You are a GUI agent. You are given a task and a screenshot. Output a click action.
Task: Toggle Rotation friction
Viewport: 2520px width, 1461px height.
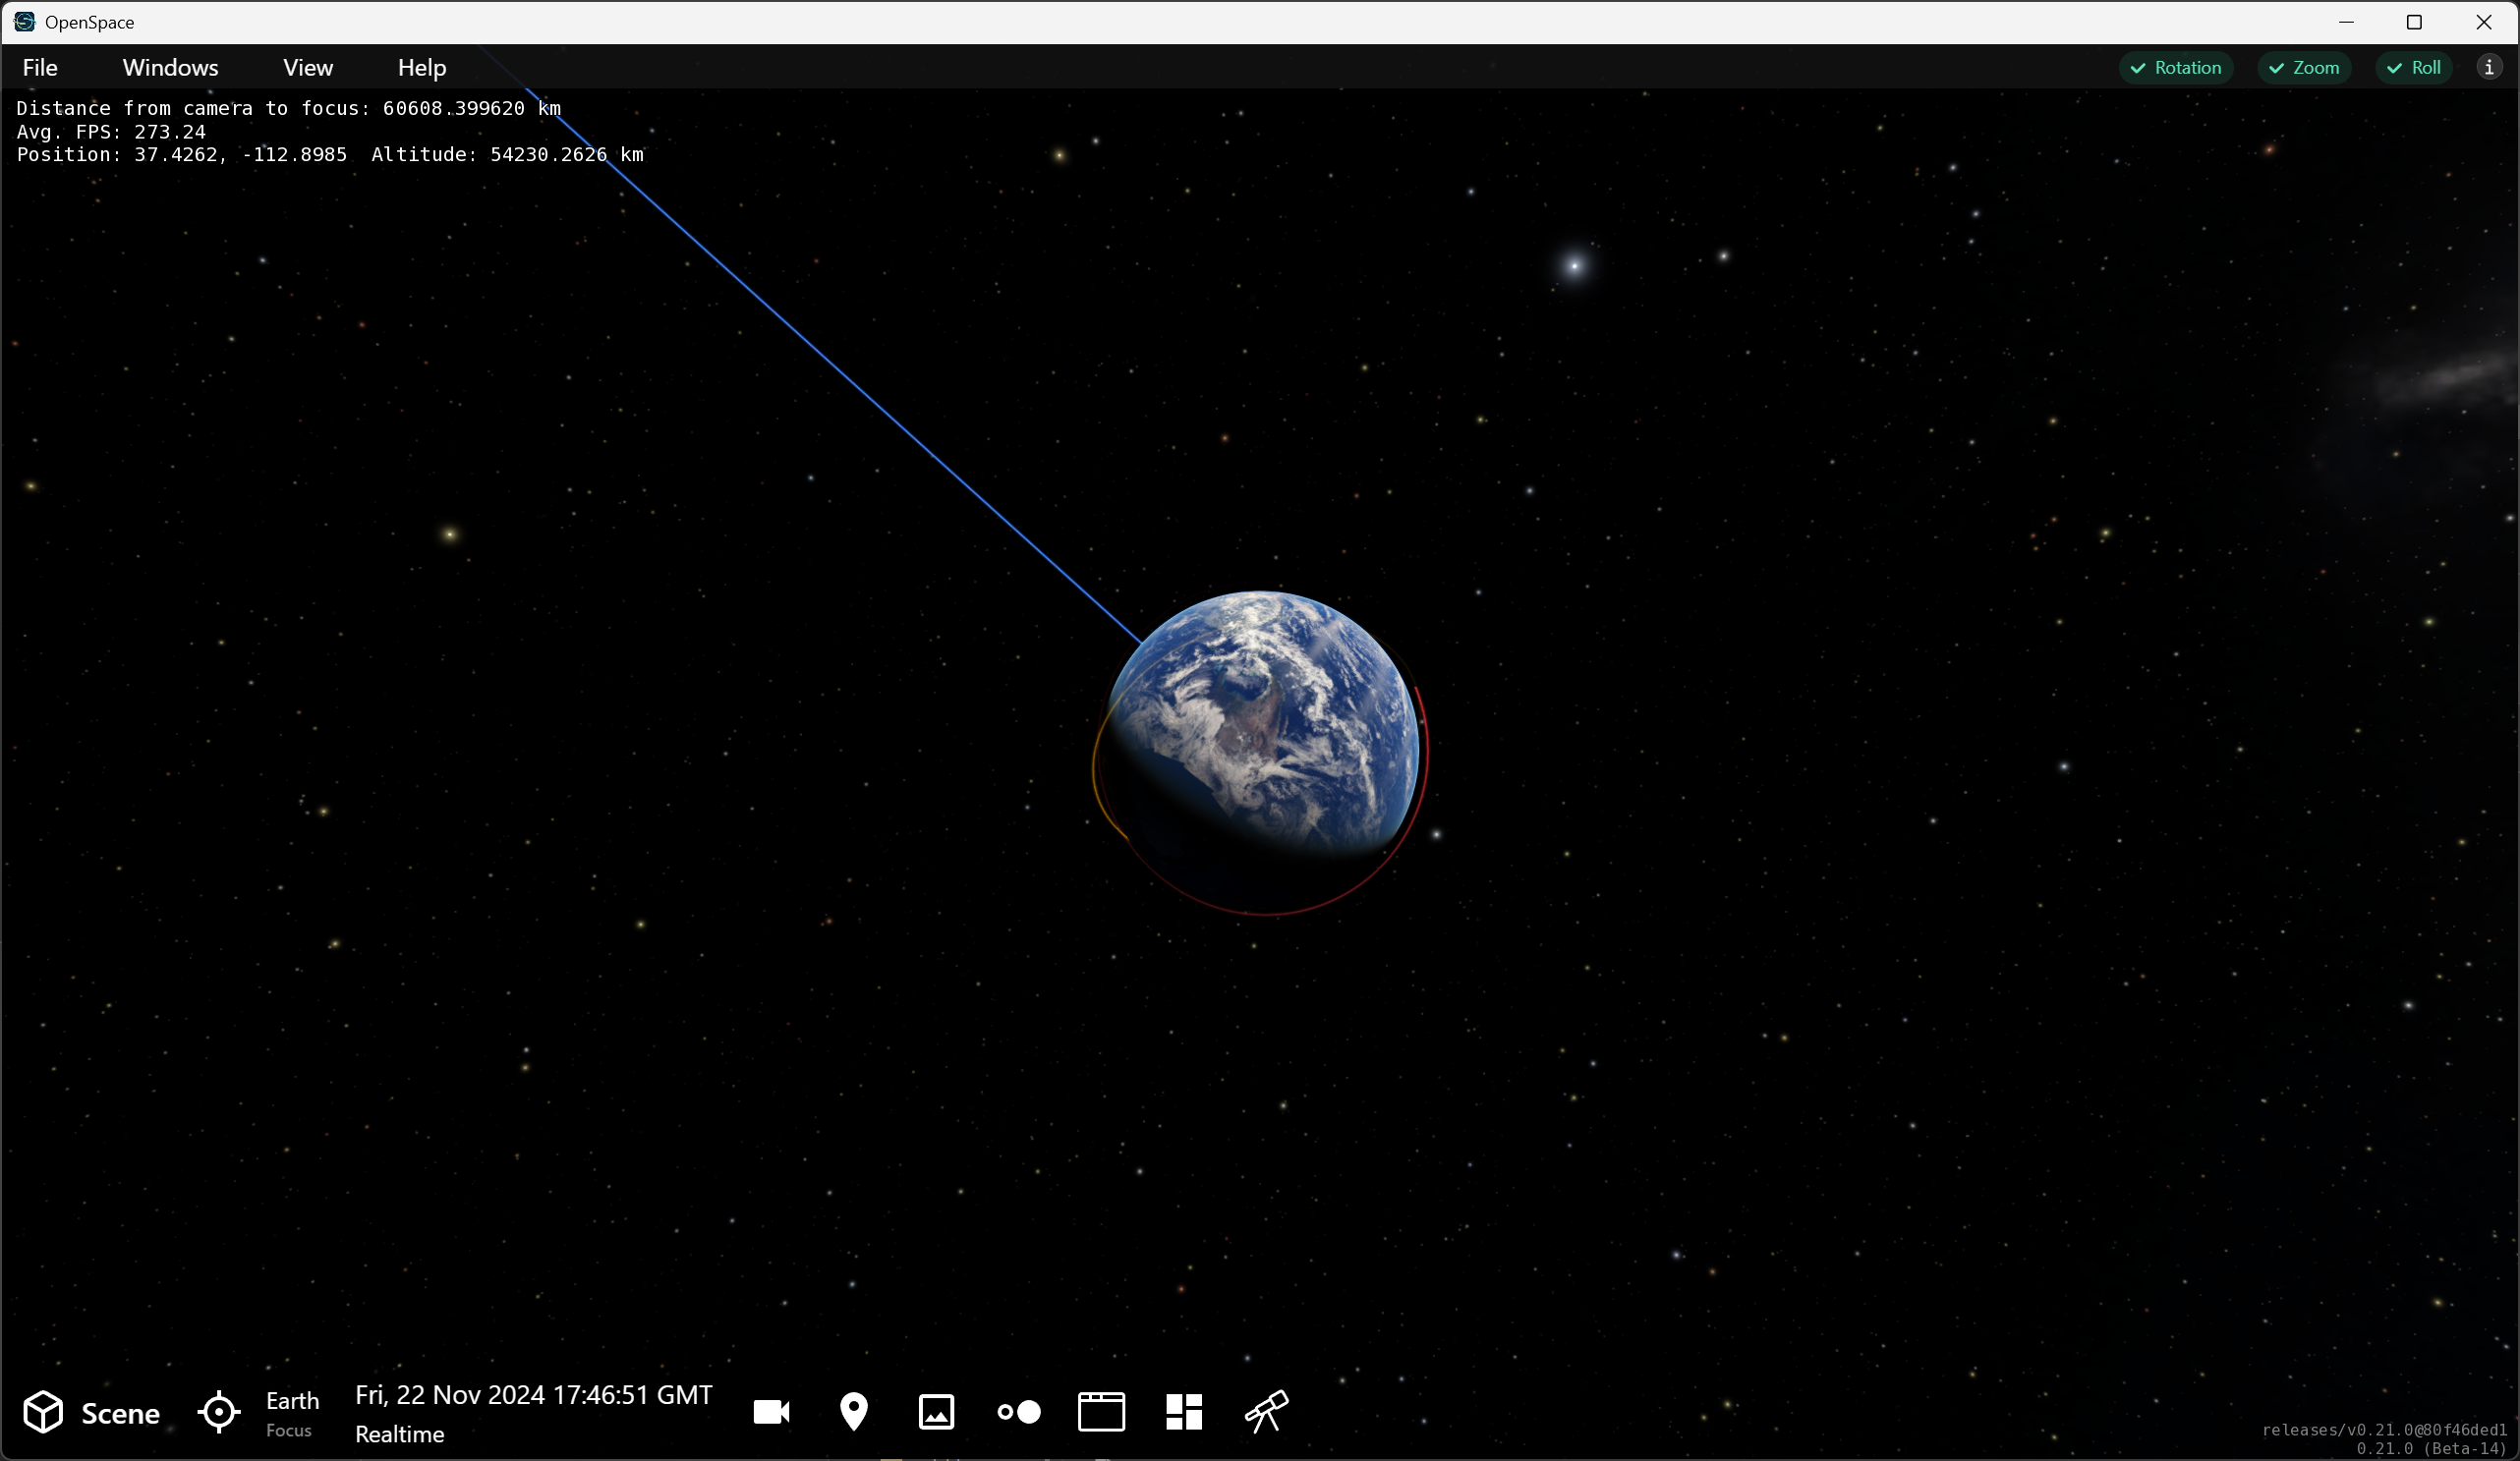pyautogui.click(x=2175, y=68)
